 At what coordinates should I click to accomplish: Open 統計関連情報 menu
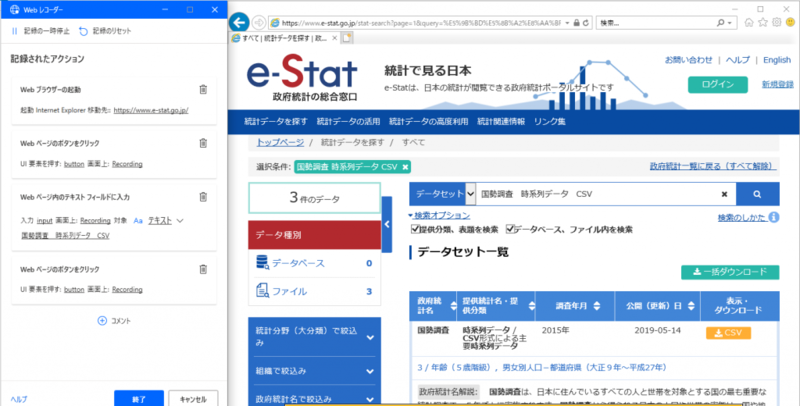[x=501, y=122]
